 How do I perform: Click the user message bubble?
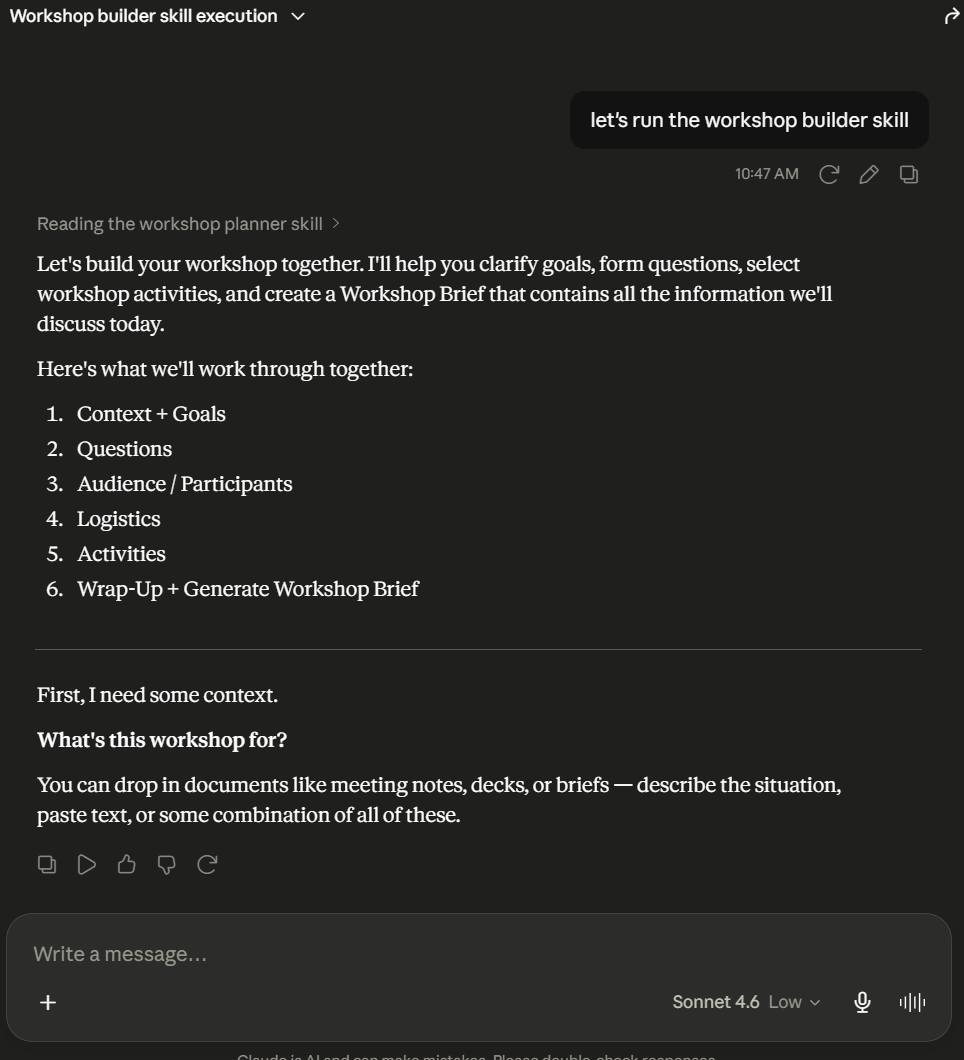click(749, 120)
